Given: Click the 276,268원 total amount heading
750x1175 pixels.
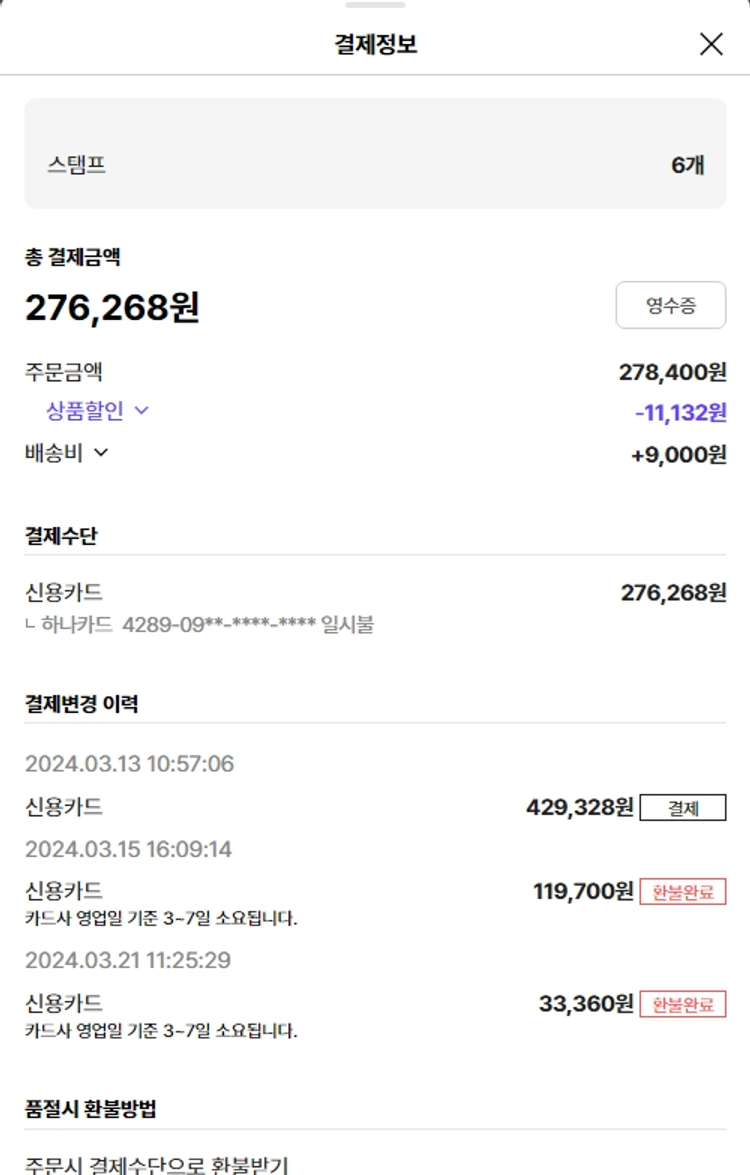Looking at the screenshot, I should (112, 307).
